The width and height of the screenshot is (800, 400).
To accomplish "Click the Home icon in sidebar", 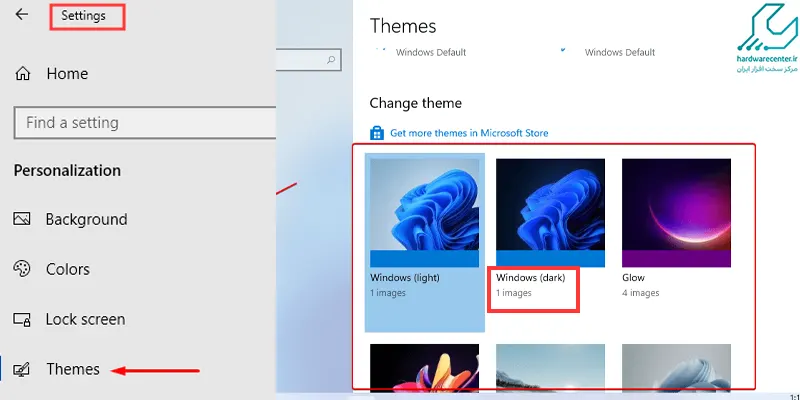I will coord(22,74).
